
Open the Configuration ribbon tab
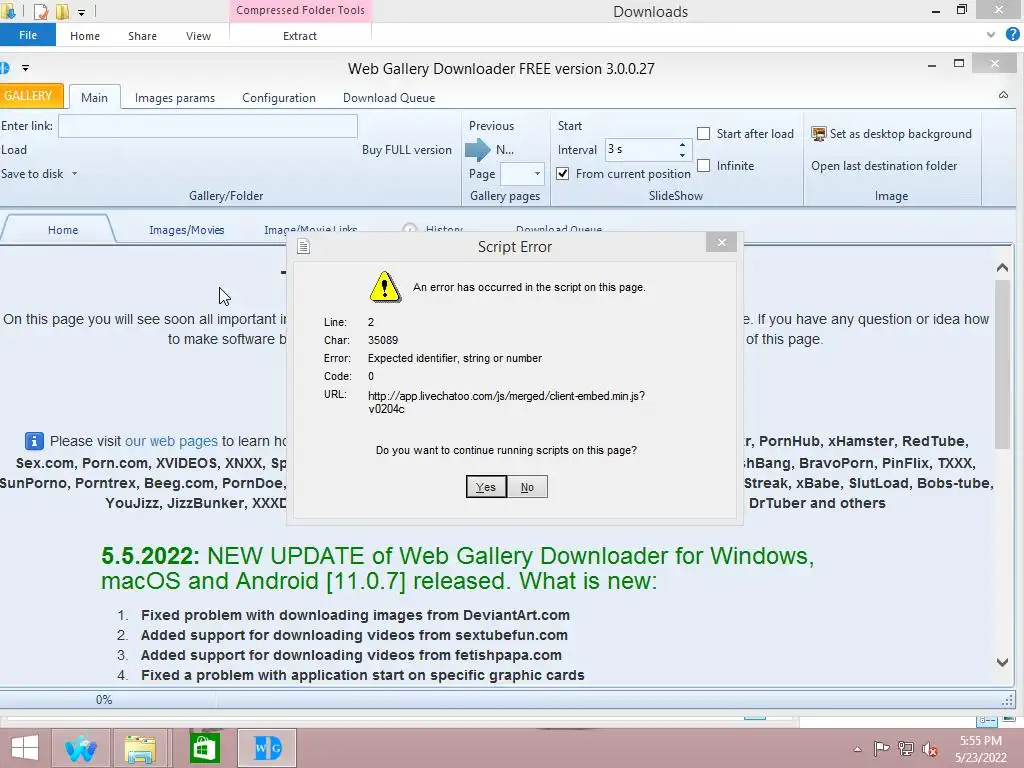[x=279, y=98]
